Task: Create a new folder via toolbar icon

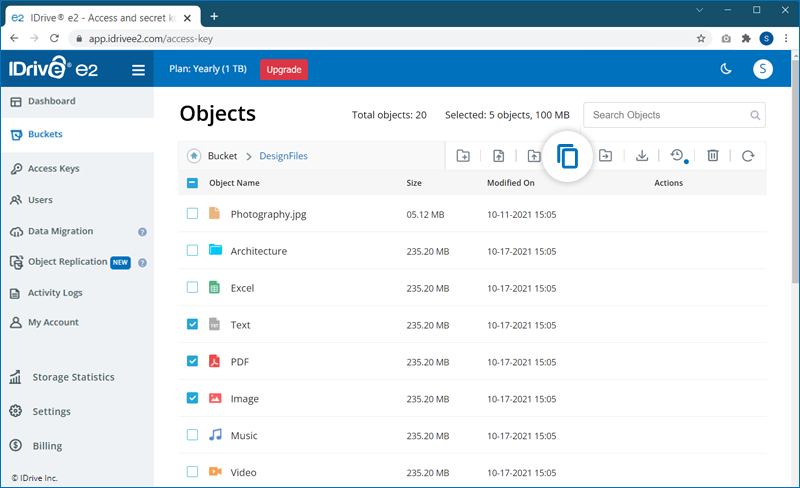Action: 463,156
